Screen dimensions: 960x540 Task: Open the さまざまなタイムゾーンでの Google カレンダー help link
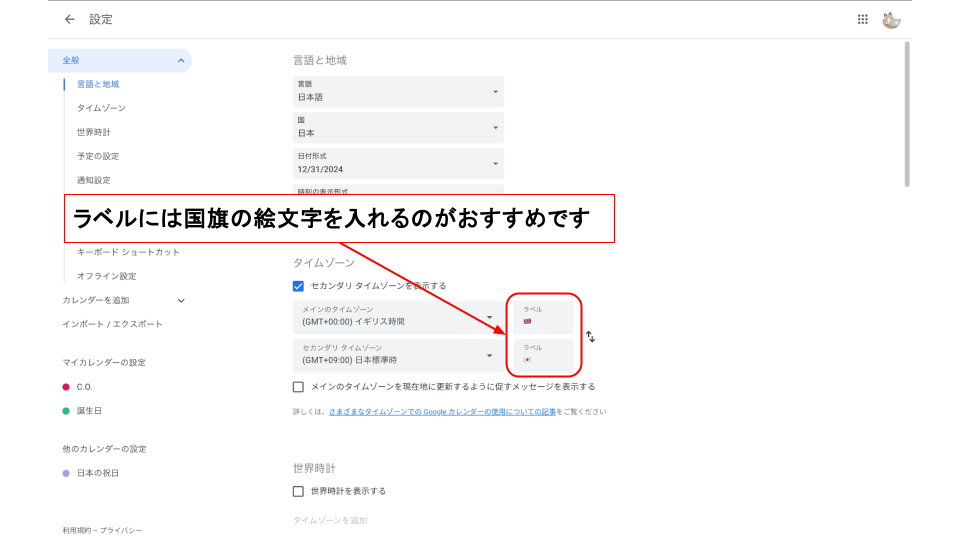442,412
